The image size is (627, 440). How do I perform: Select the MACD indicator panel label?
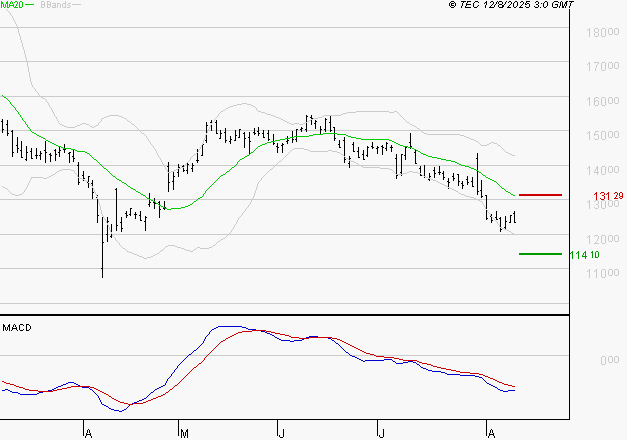(x=17, y=328)
